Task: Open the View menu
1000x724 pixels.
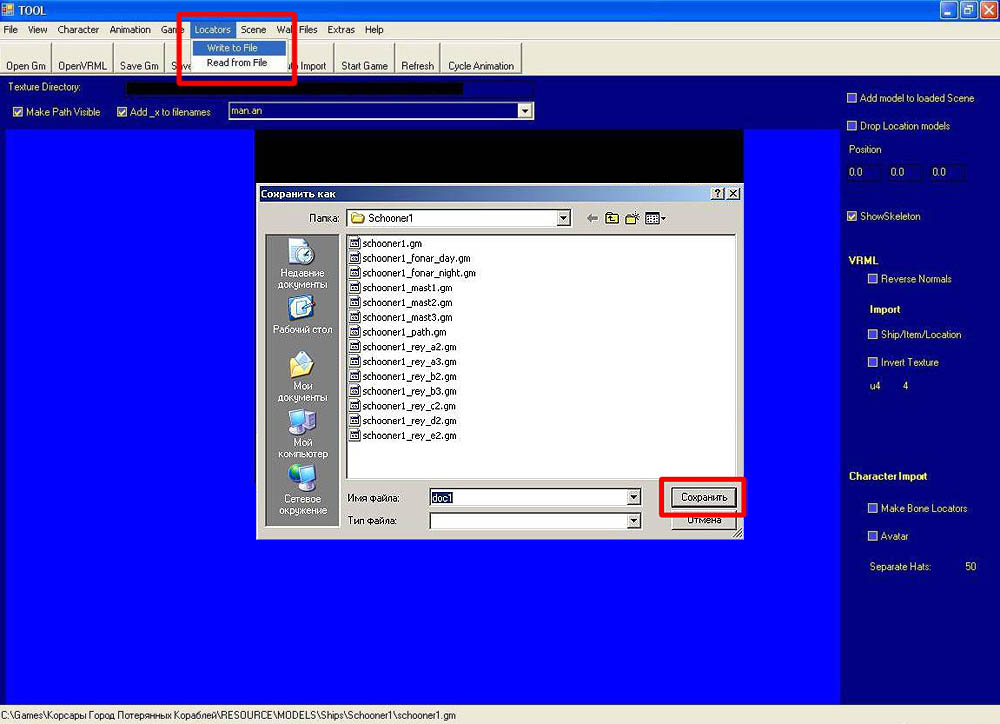Action: pos(37,29)
